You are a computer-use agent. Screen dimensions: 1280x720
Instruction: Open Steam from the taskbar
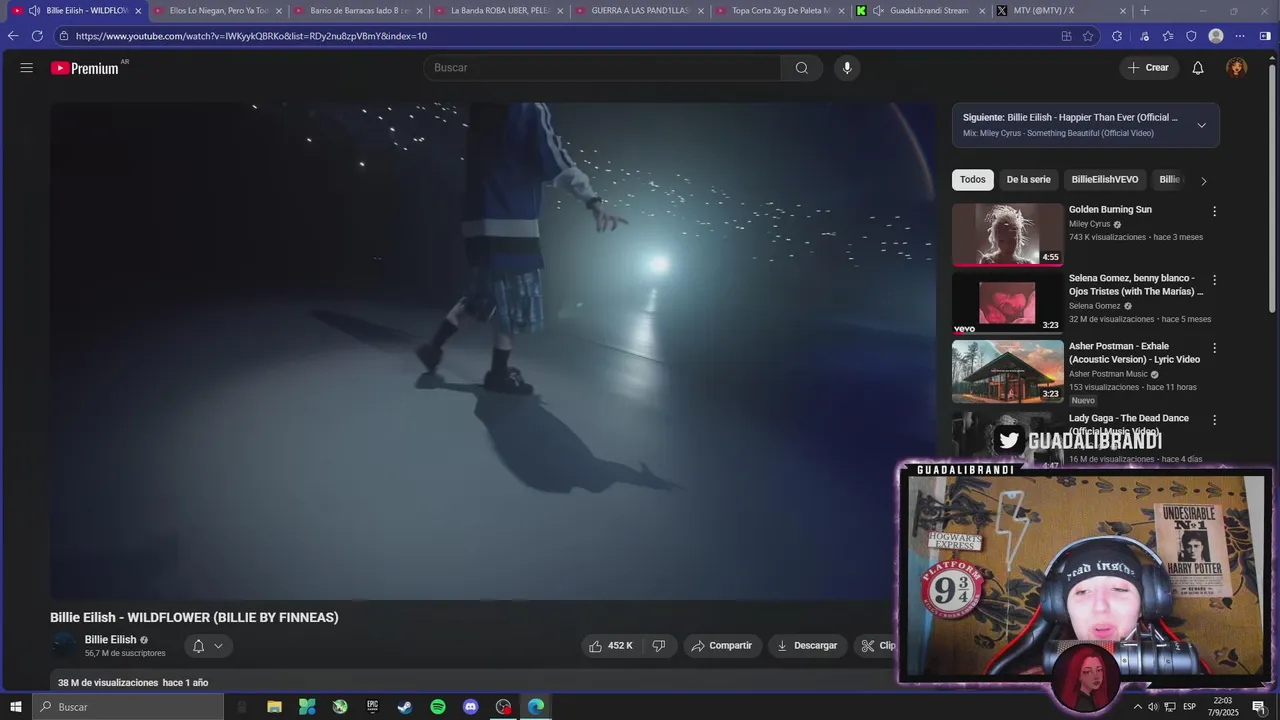(x=405, y=707)
